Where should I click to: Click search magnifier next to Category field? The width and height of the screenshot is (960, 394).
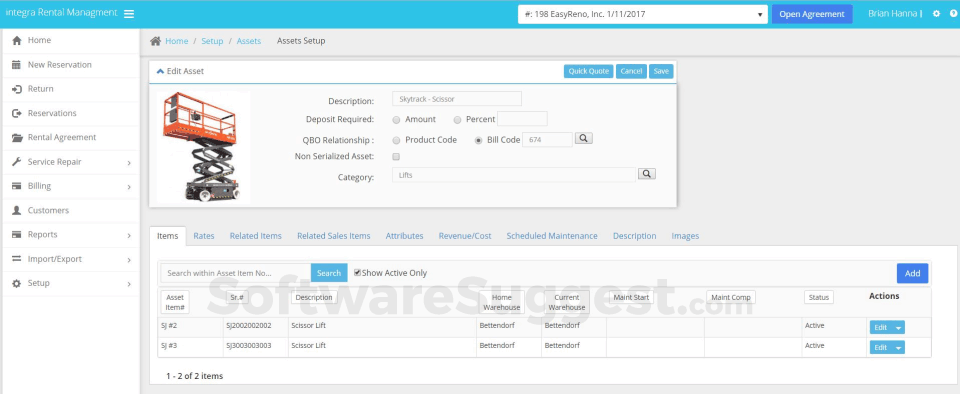[x=647, y=174]
